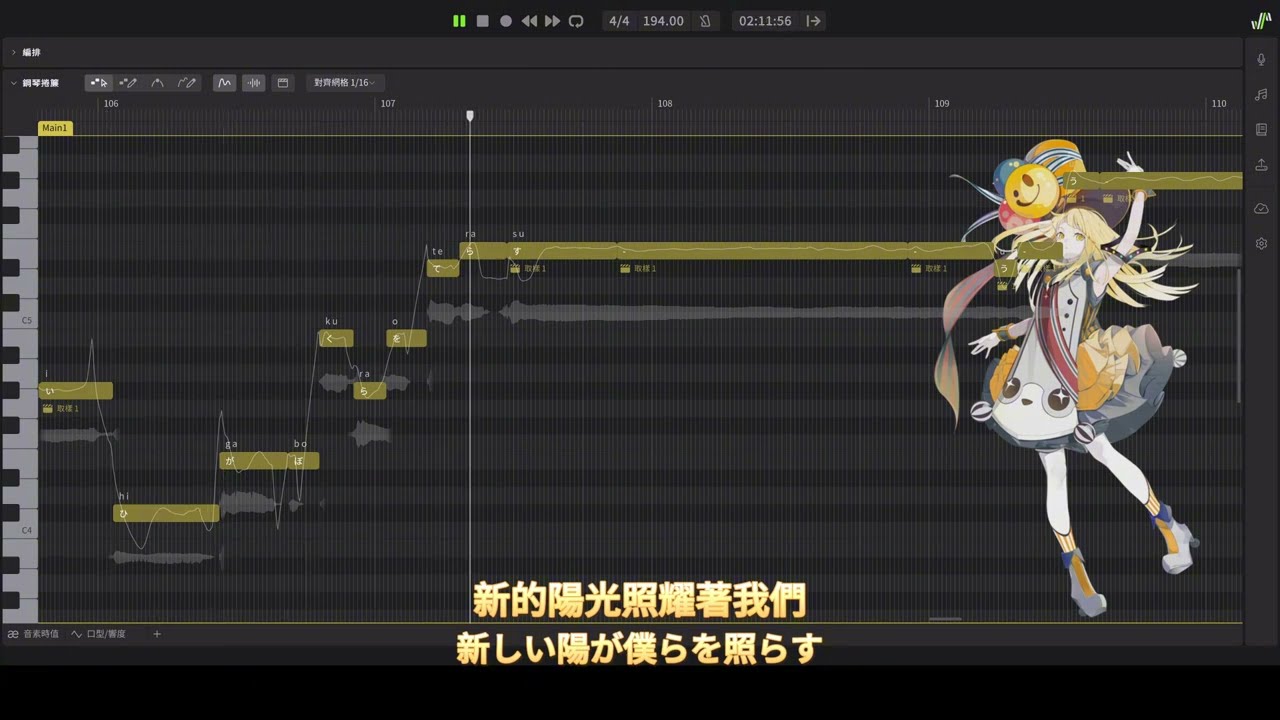Select the note pencil drawing tool

(x=128, y=83)
